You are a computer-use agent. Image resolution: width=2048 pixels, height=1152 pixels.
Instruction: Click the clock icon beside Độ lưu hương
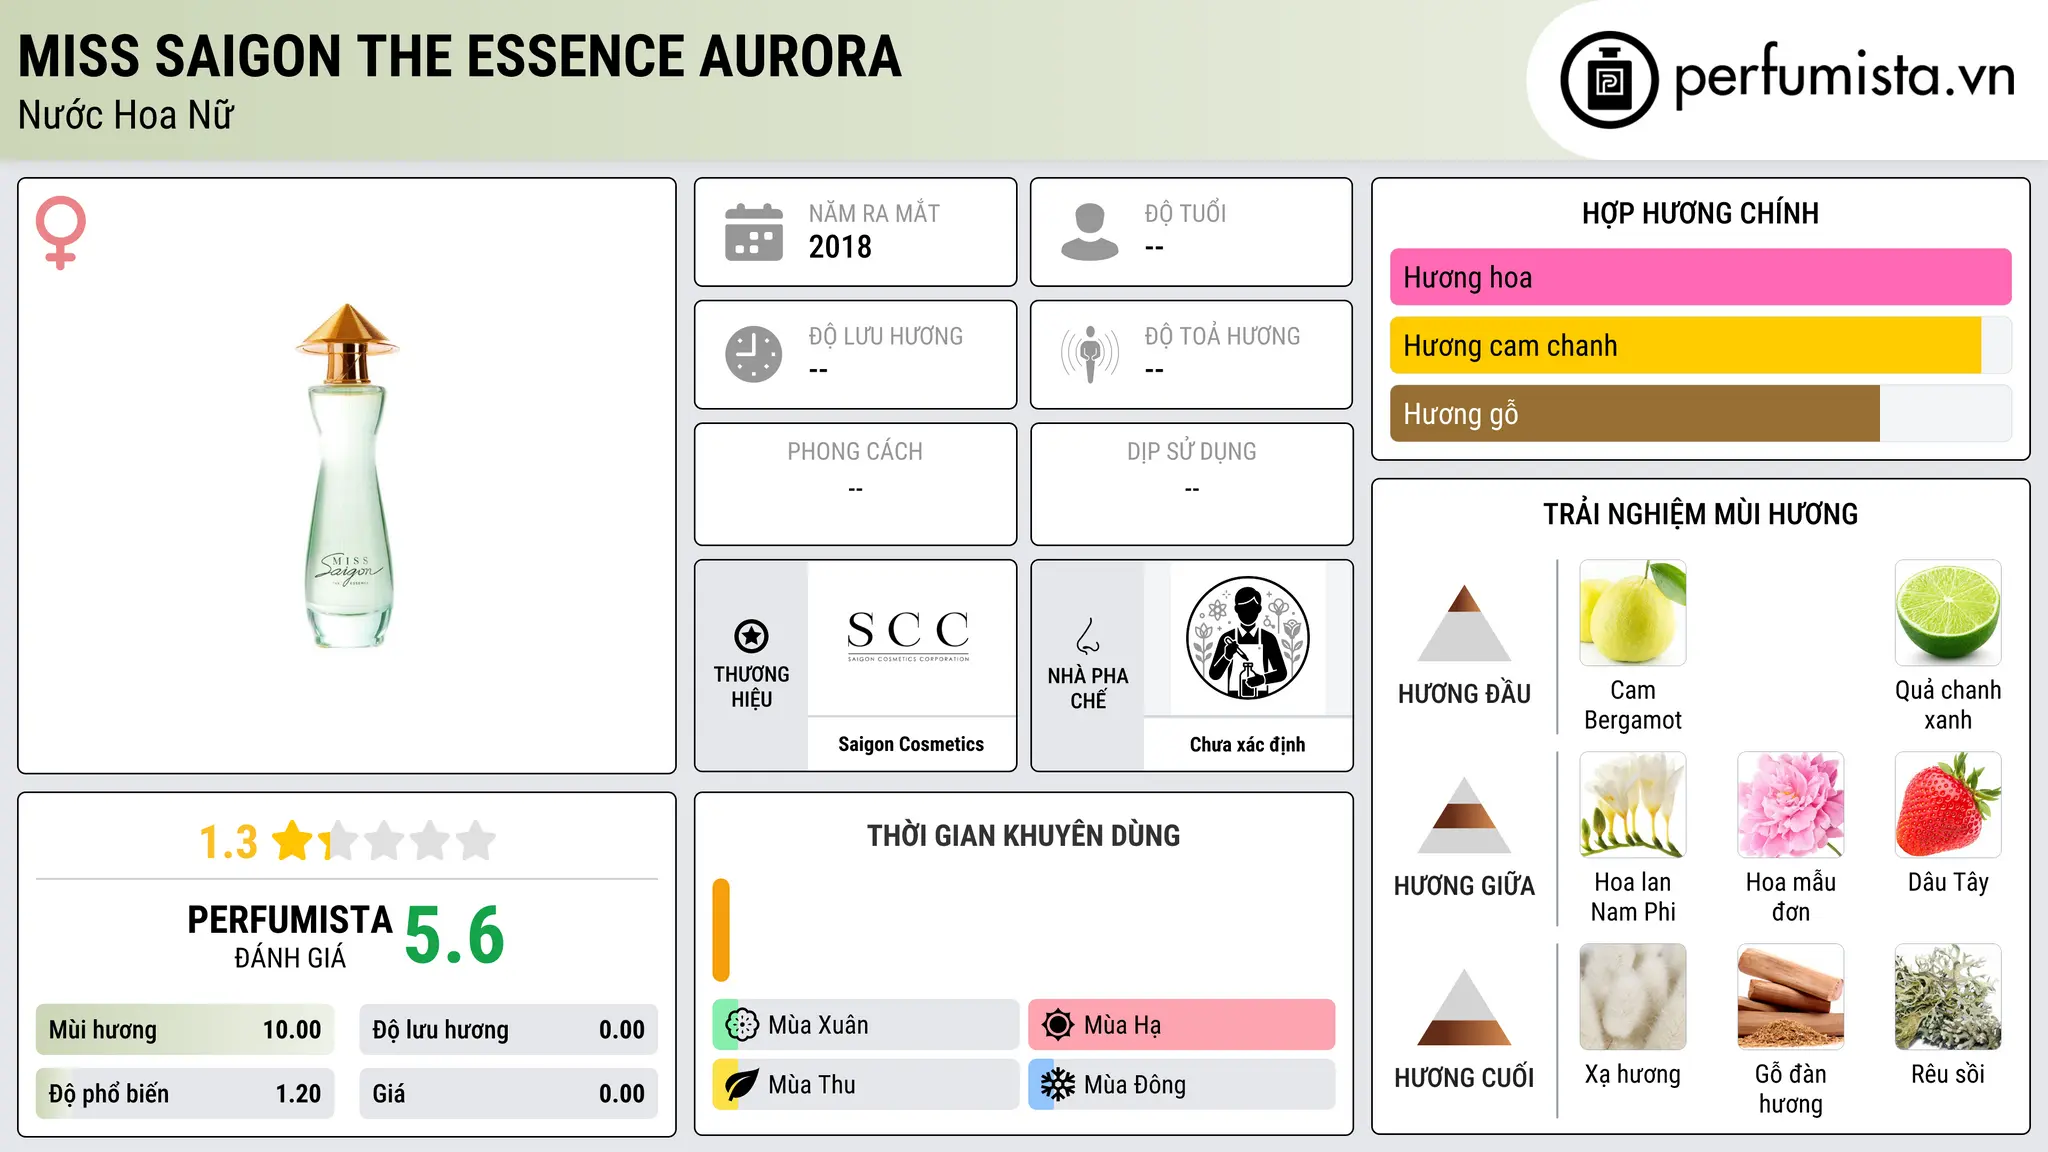point(753,354)
